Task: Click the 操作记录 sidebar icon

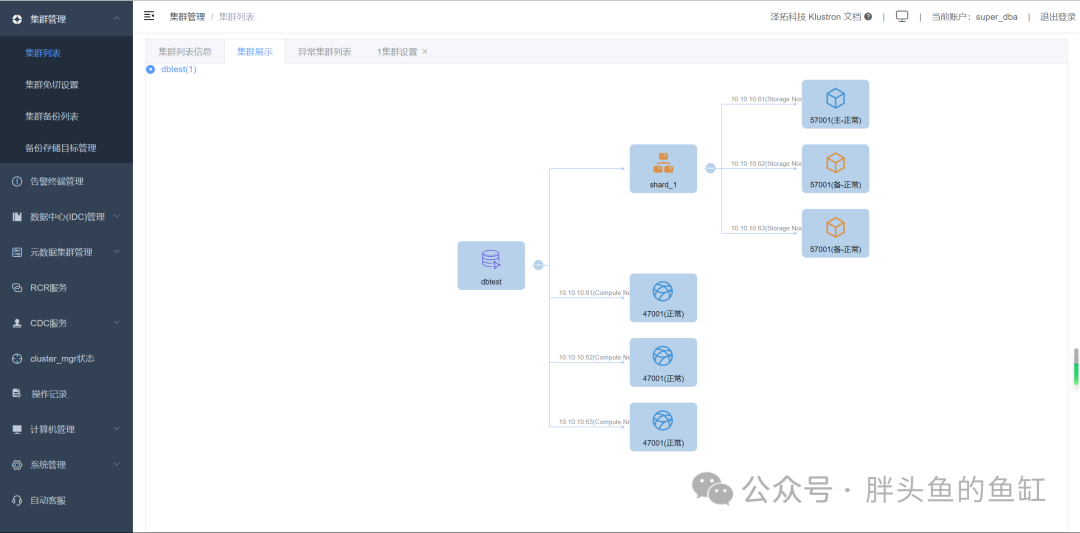Action: (x=17, y=394)
